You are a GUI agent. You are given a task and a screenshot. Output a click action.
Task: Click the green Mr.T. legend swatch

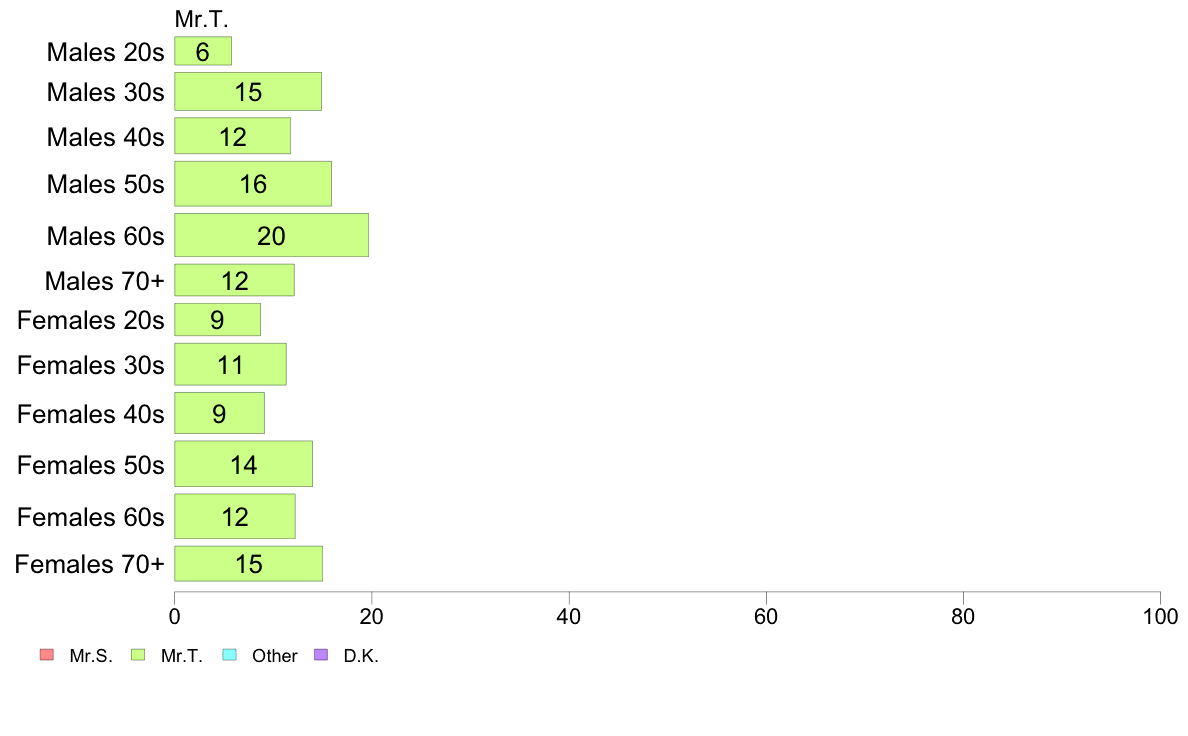[x=138, y=655]
